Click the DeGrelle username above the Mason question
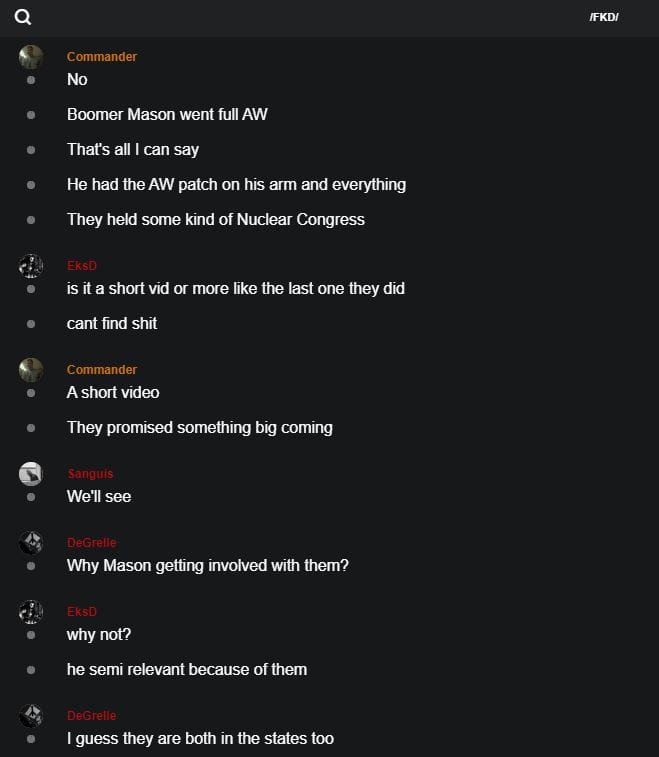This screenshot has width=659, height=757. (92, 543)
